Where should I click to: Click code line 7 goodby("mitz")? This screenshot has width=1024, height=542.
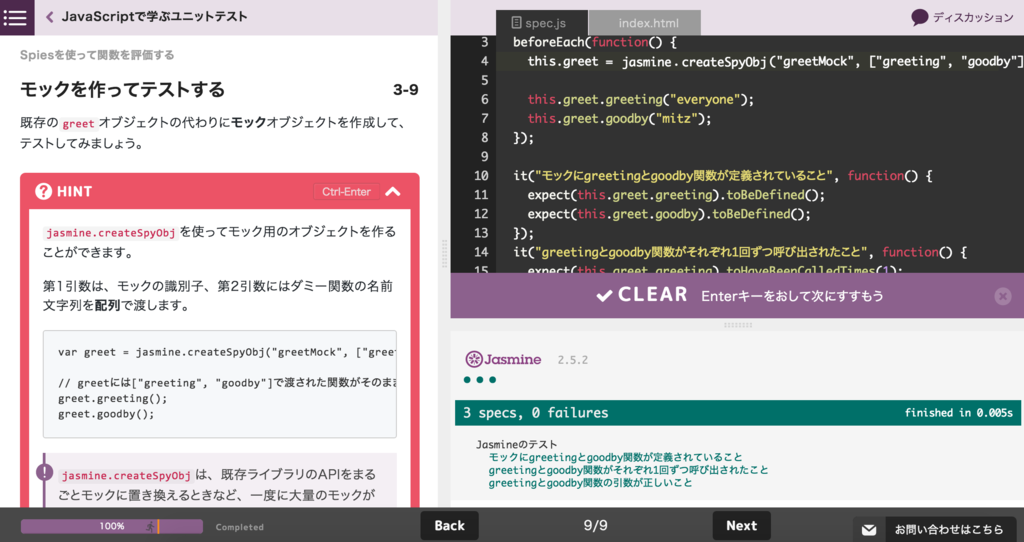[620, 118]
